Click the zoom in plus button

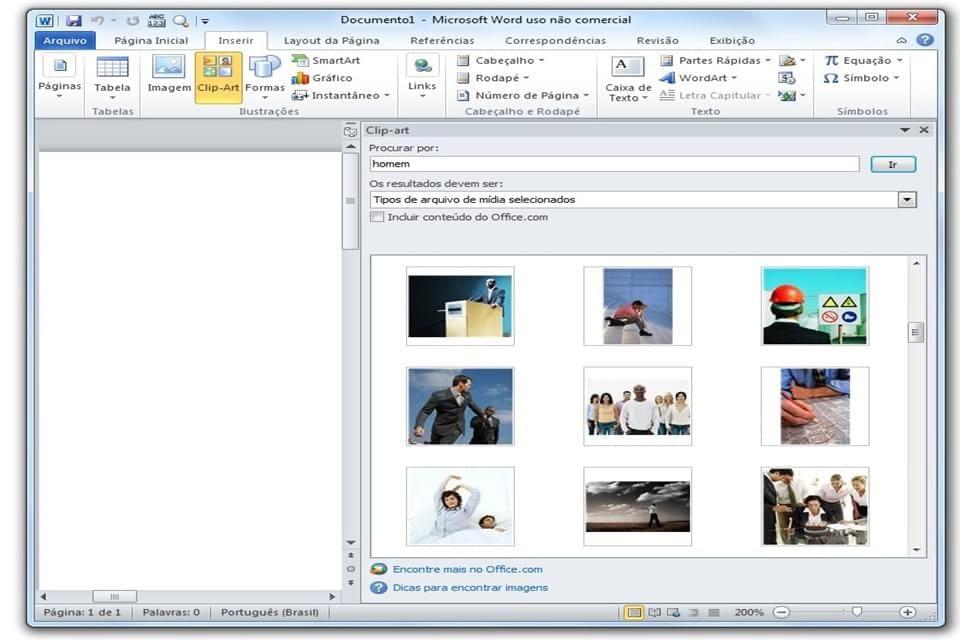click(x=907, y=612)
